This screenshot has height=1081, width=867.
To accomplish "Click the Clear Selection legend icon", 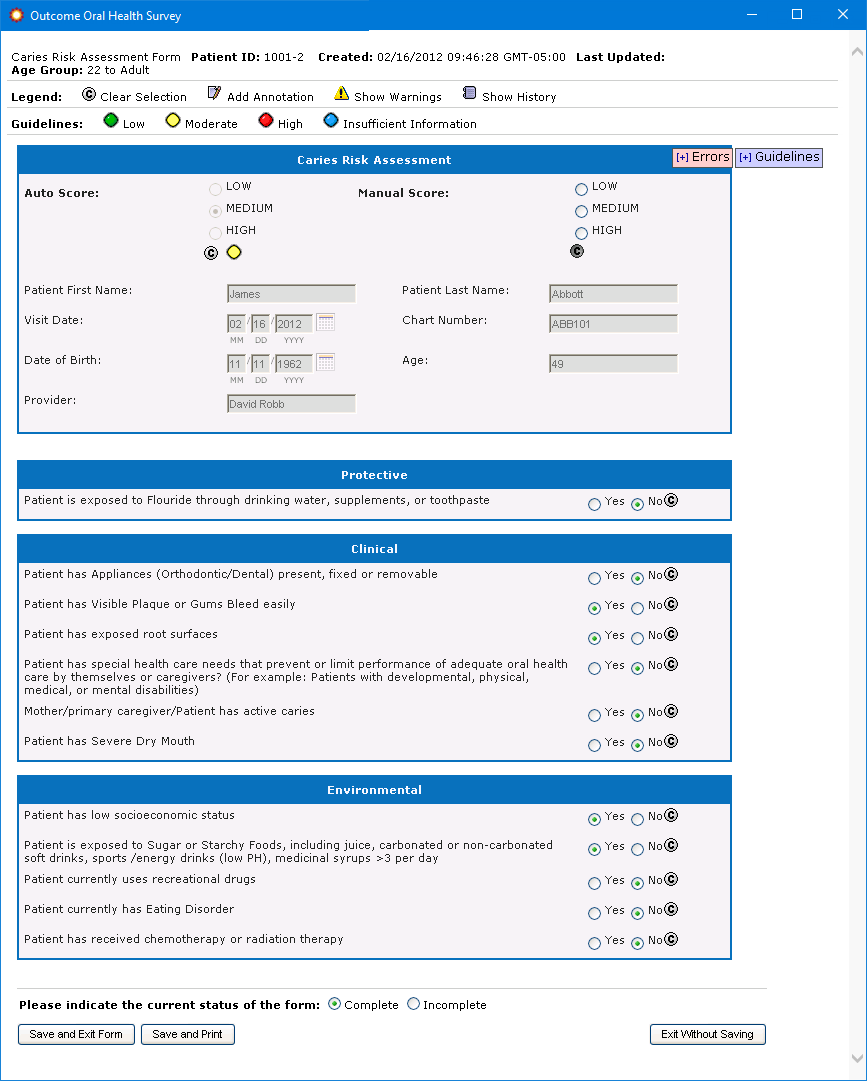I will (x=89, y=94).
